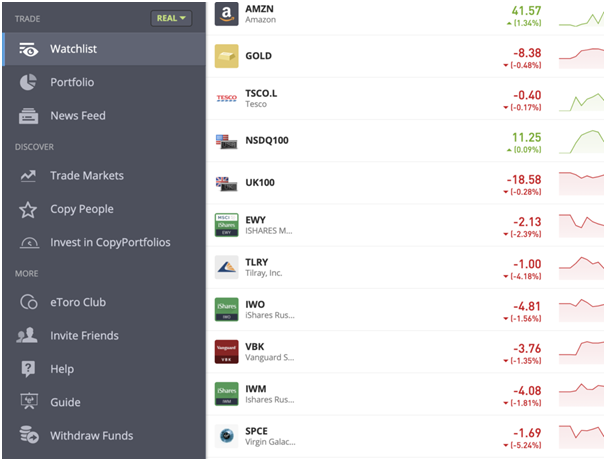
Task: Select the GOLD bar icon
Action: click(226, 56)
